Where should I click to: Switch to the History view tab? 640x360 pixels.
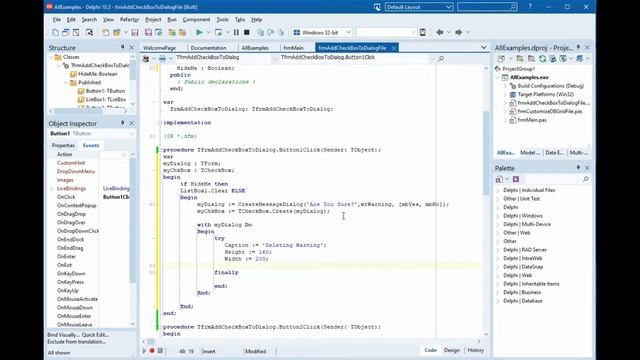click(476, 350)
